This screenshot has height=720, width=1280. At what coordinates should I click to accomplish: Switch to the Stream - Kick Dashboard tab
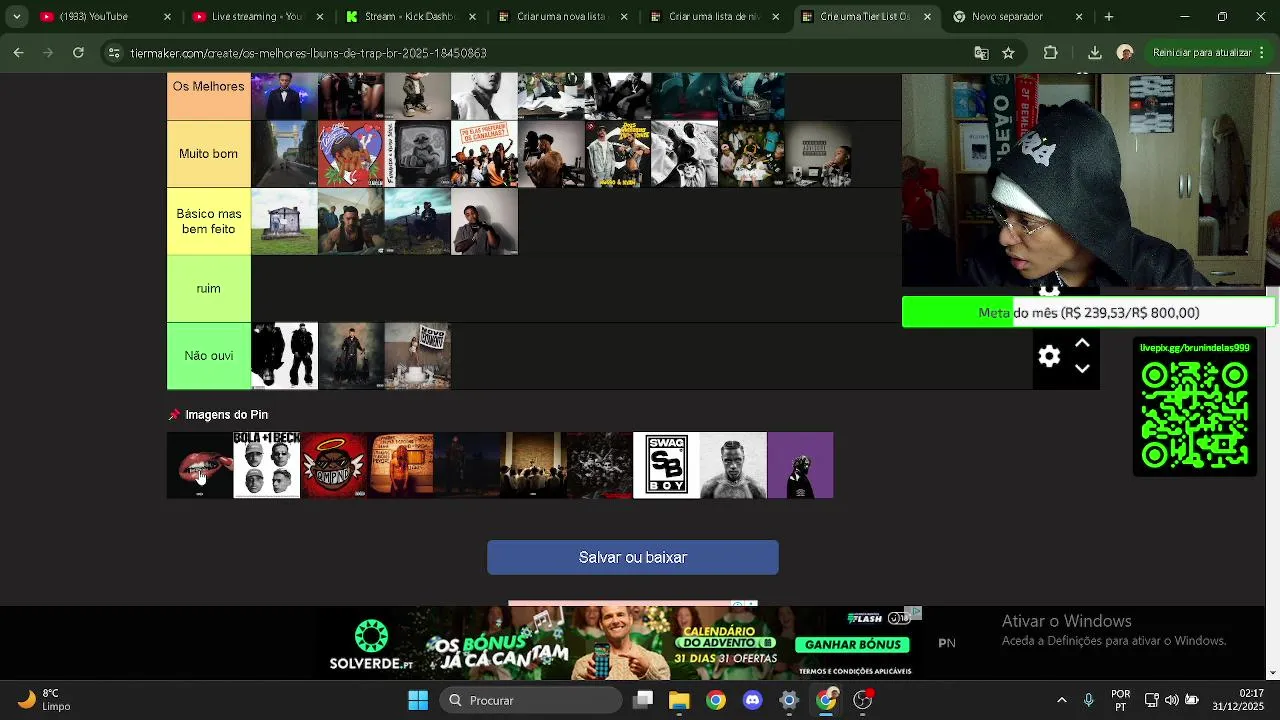click(x=410, y=16)
